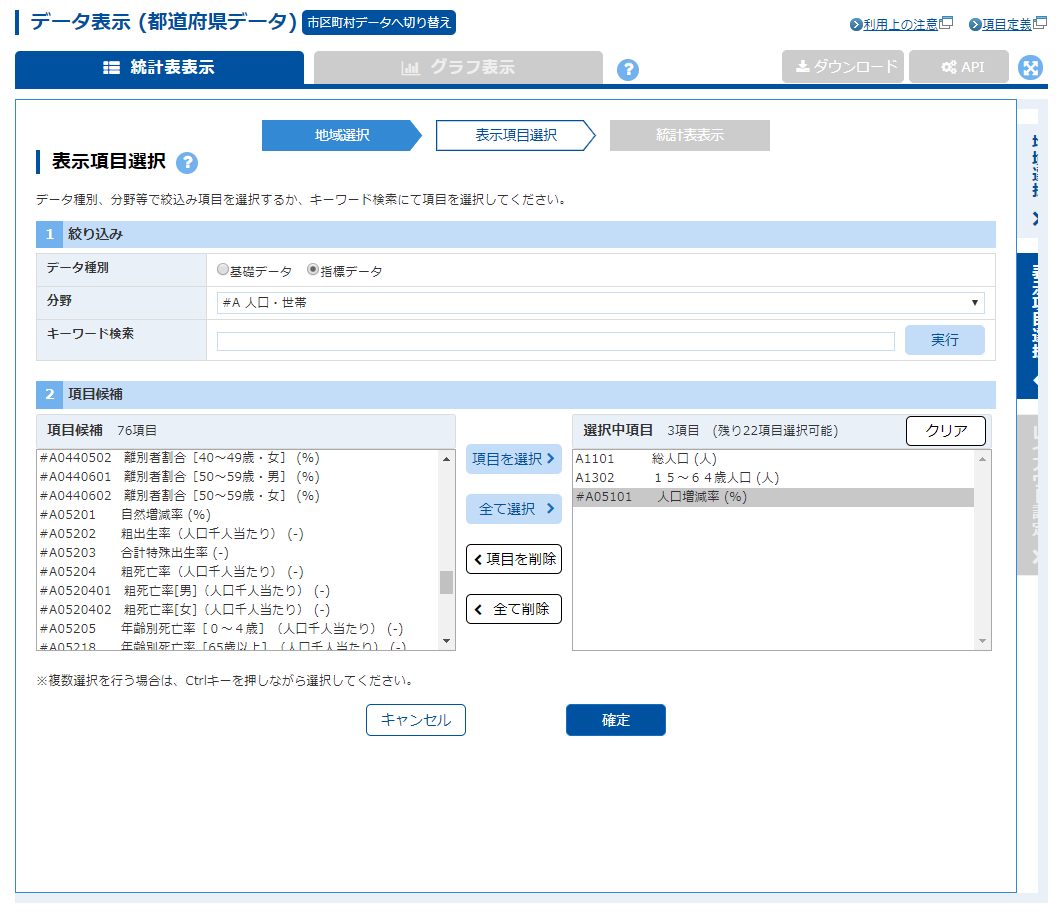The image size is (1062, 920).
Task: Click the help icon beside graph display tab
Action: 628,69
